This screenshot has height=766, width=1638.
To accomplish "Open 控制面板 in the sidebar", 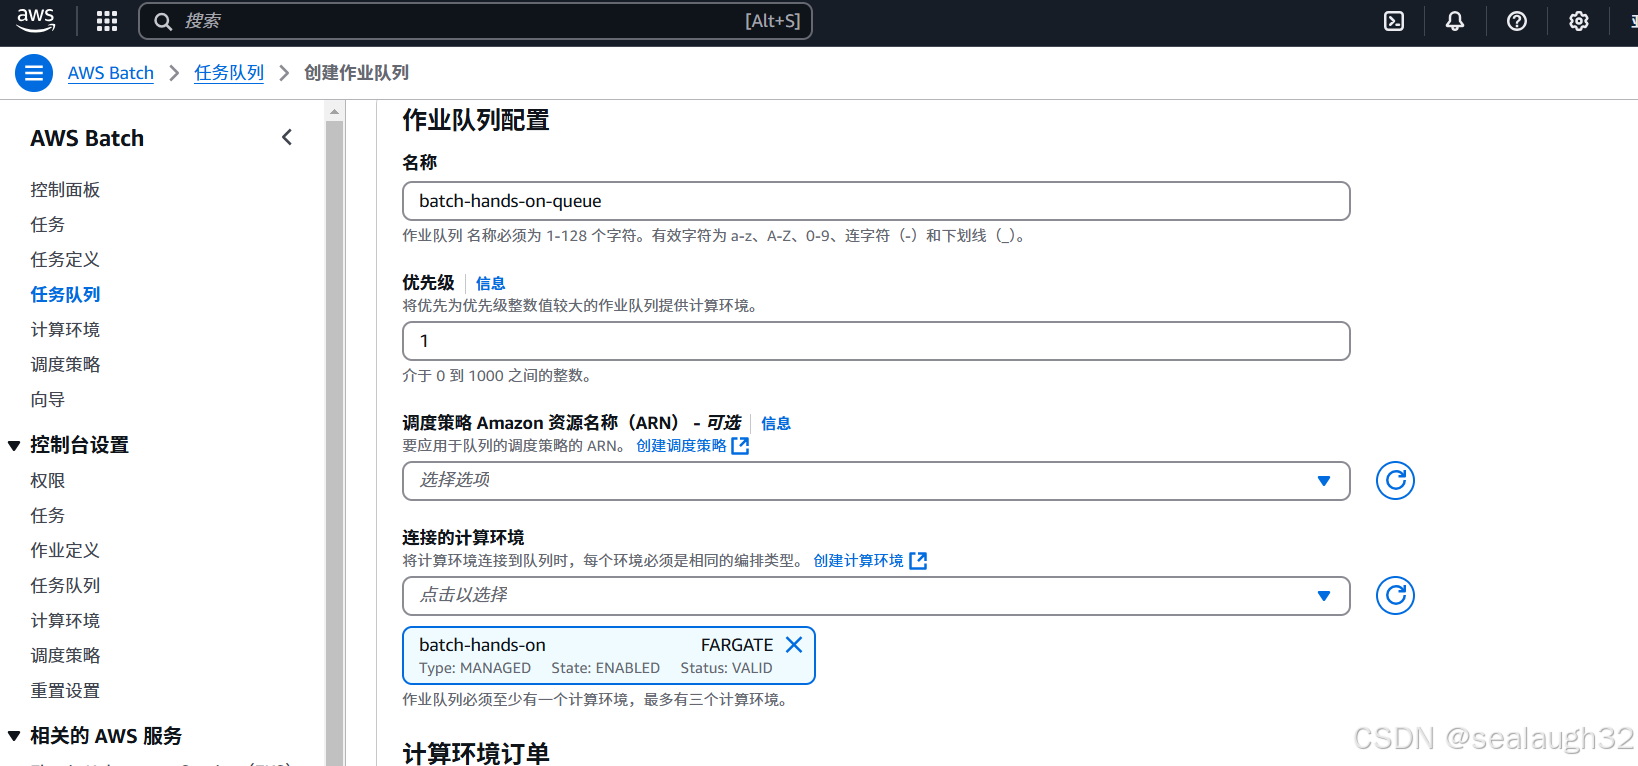I will coord(65,190).
